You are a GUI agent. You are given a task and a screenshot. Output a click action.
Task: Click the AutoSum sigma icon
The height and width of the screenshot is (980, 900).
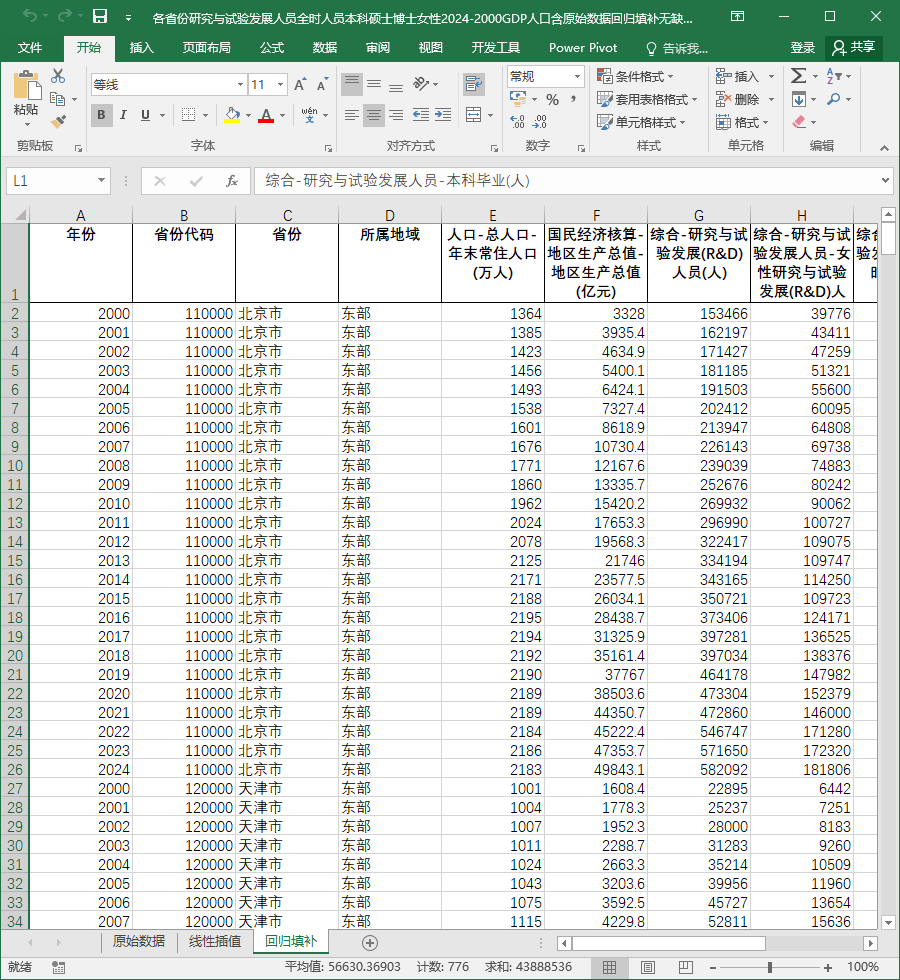point(798,76)
